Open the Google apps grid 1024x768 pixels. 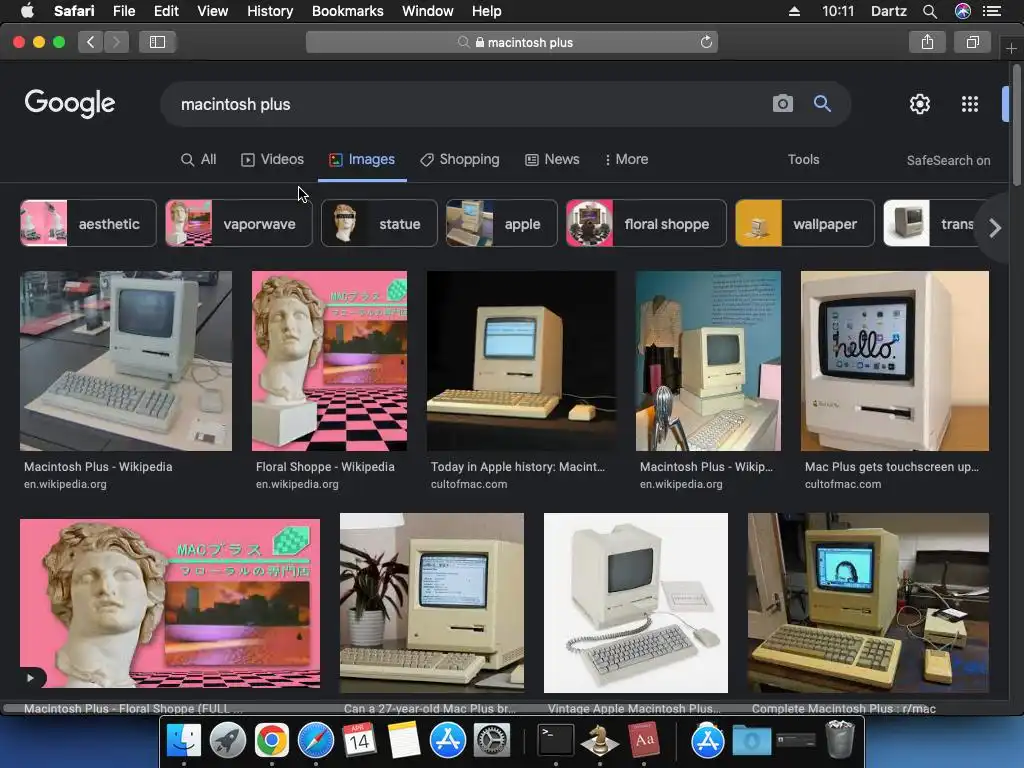(x=970, y=104)
